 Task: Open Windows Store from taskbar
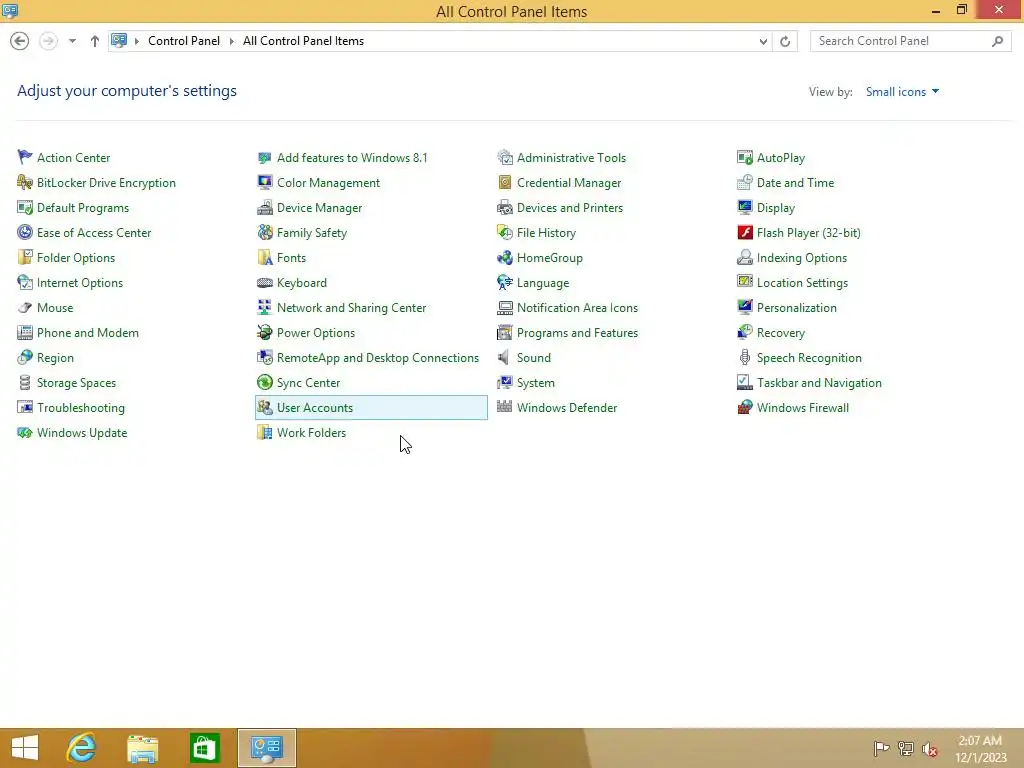tap(204, 748)
